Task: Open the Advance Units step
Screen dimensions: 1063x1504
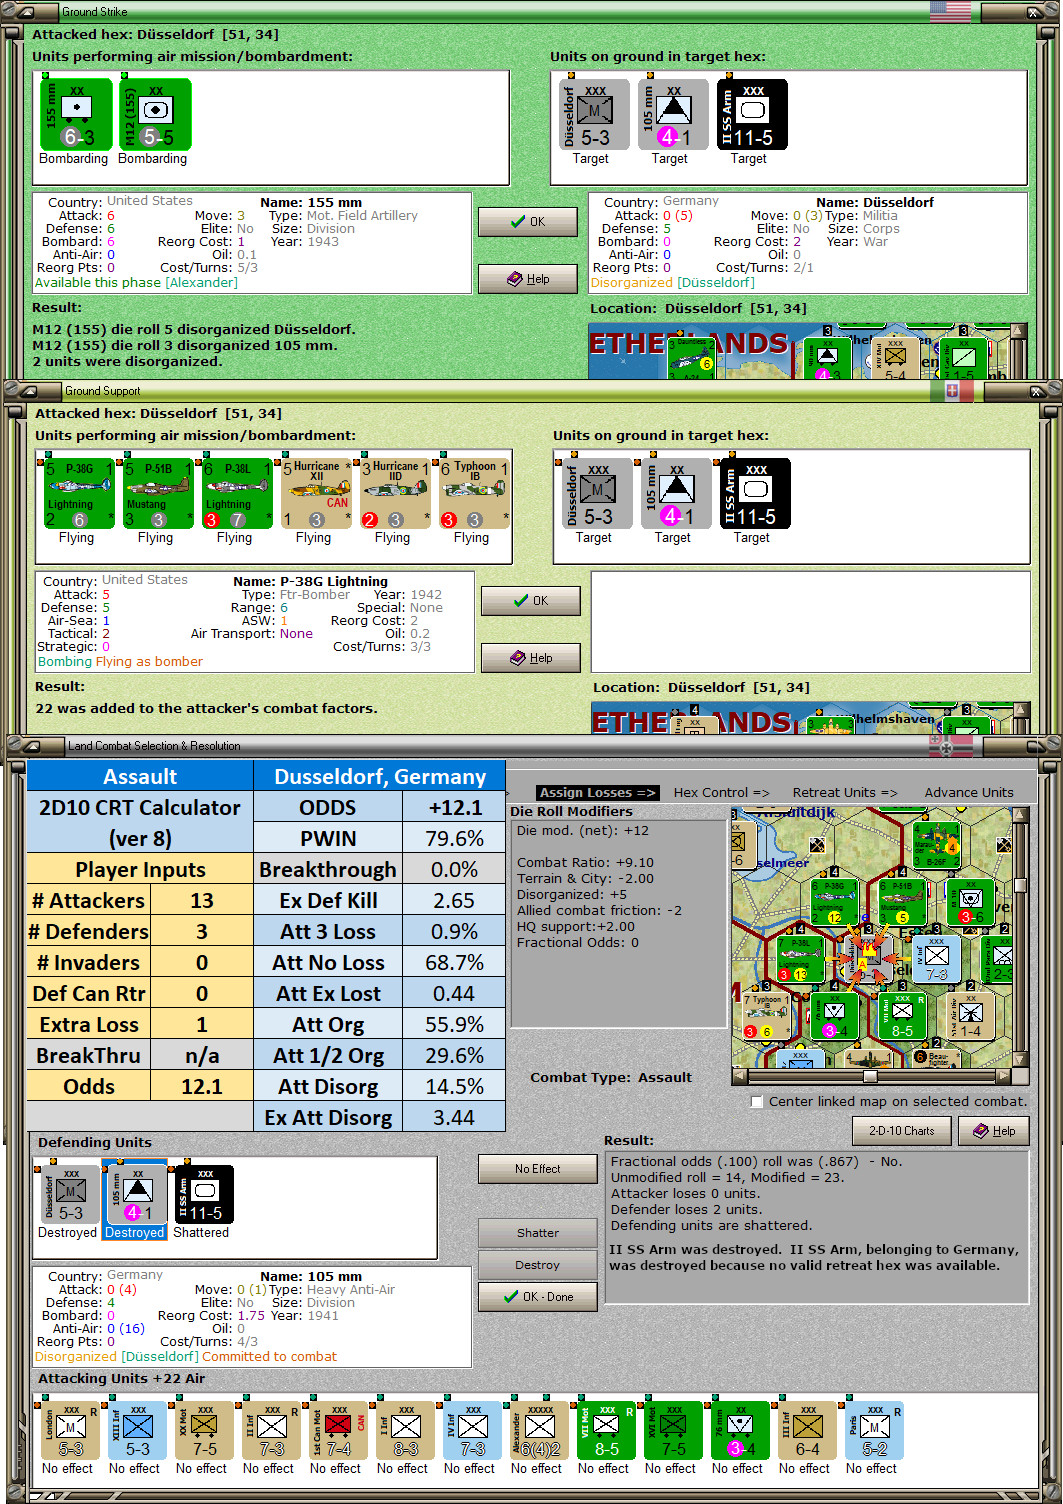Action: point(968,792)
